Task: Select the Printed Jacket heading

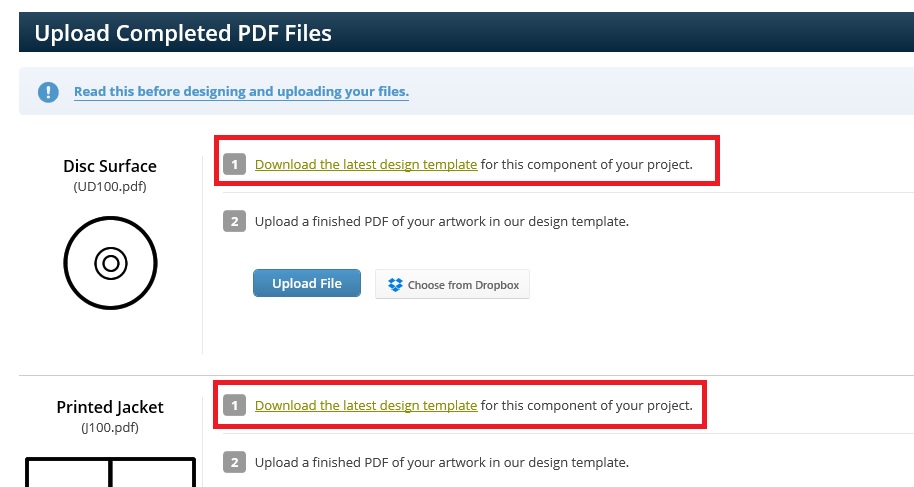Action: coord(110,407)
